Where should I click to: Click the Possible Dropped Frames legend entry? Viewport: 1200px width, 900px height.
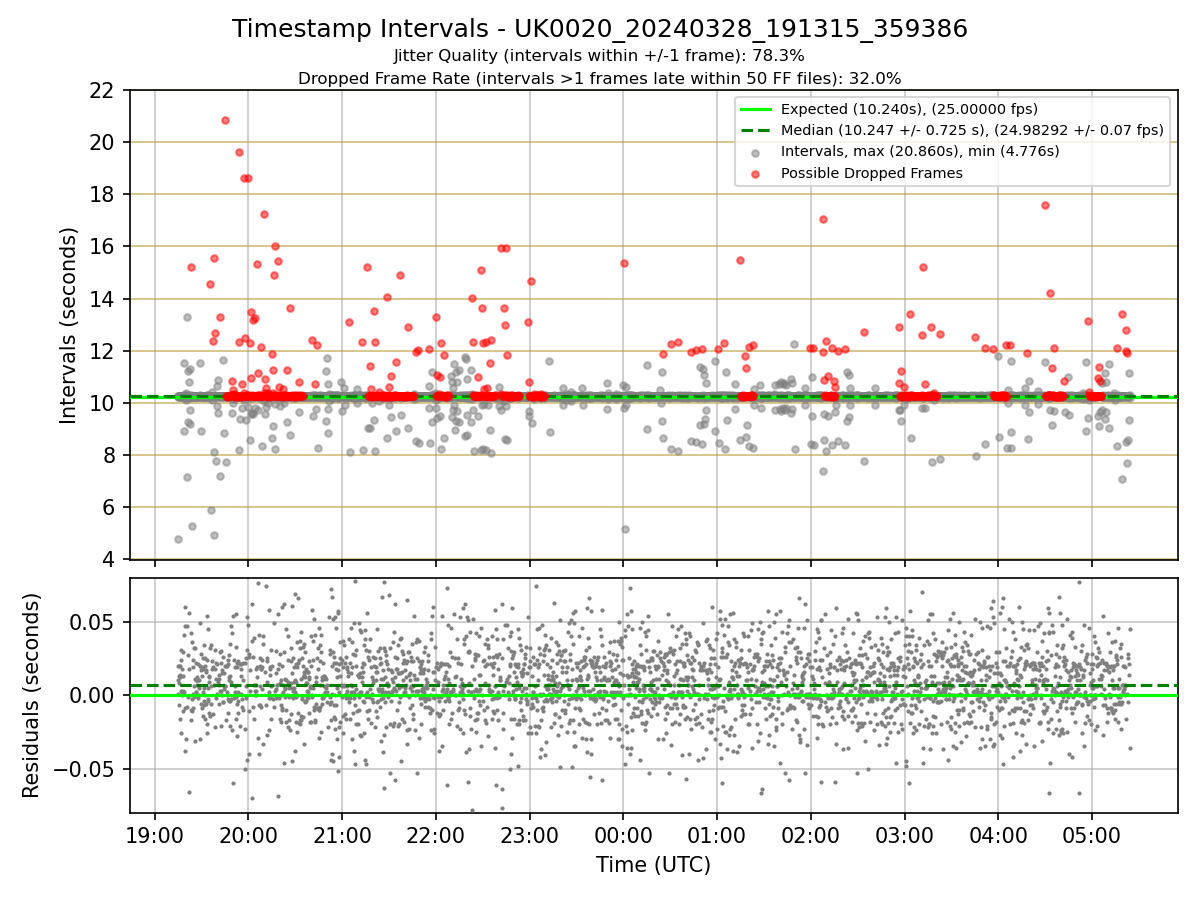click(x=871, y=173)
